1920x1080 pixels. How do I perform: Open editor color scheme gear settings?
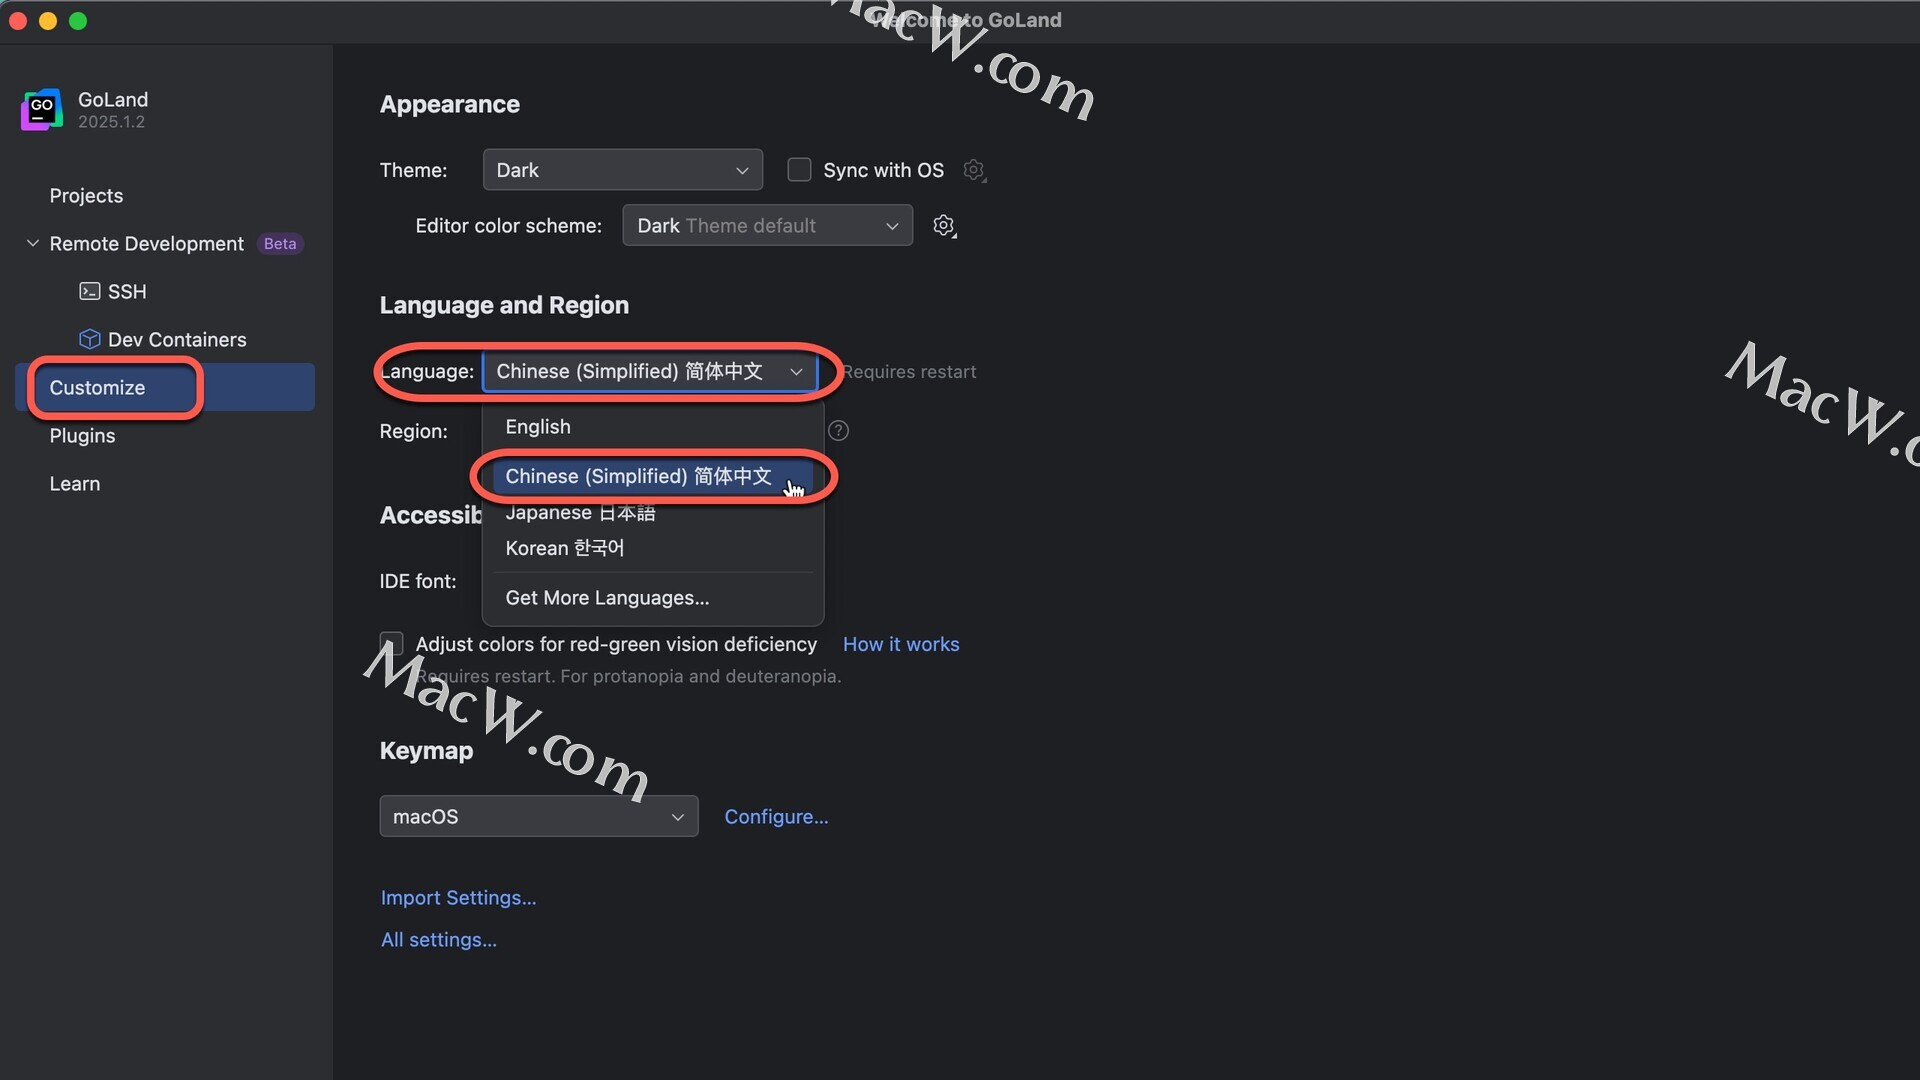(x=944, y=226)
